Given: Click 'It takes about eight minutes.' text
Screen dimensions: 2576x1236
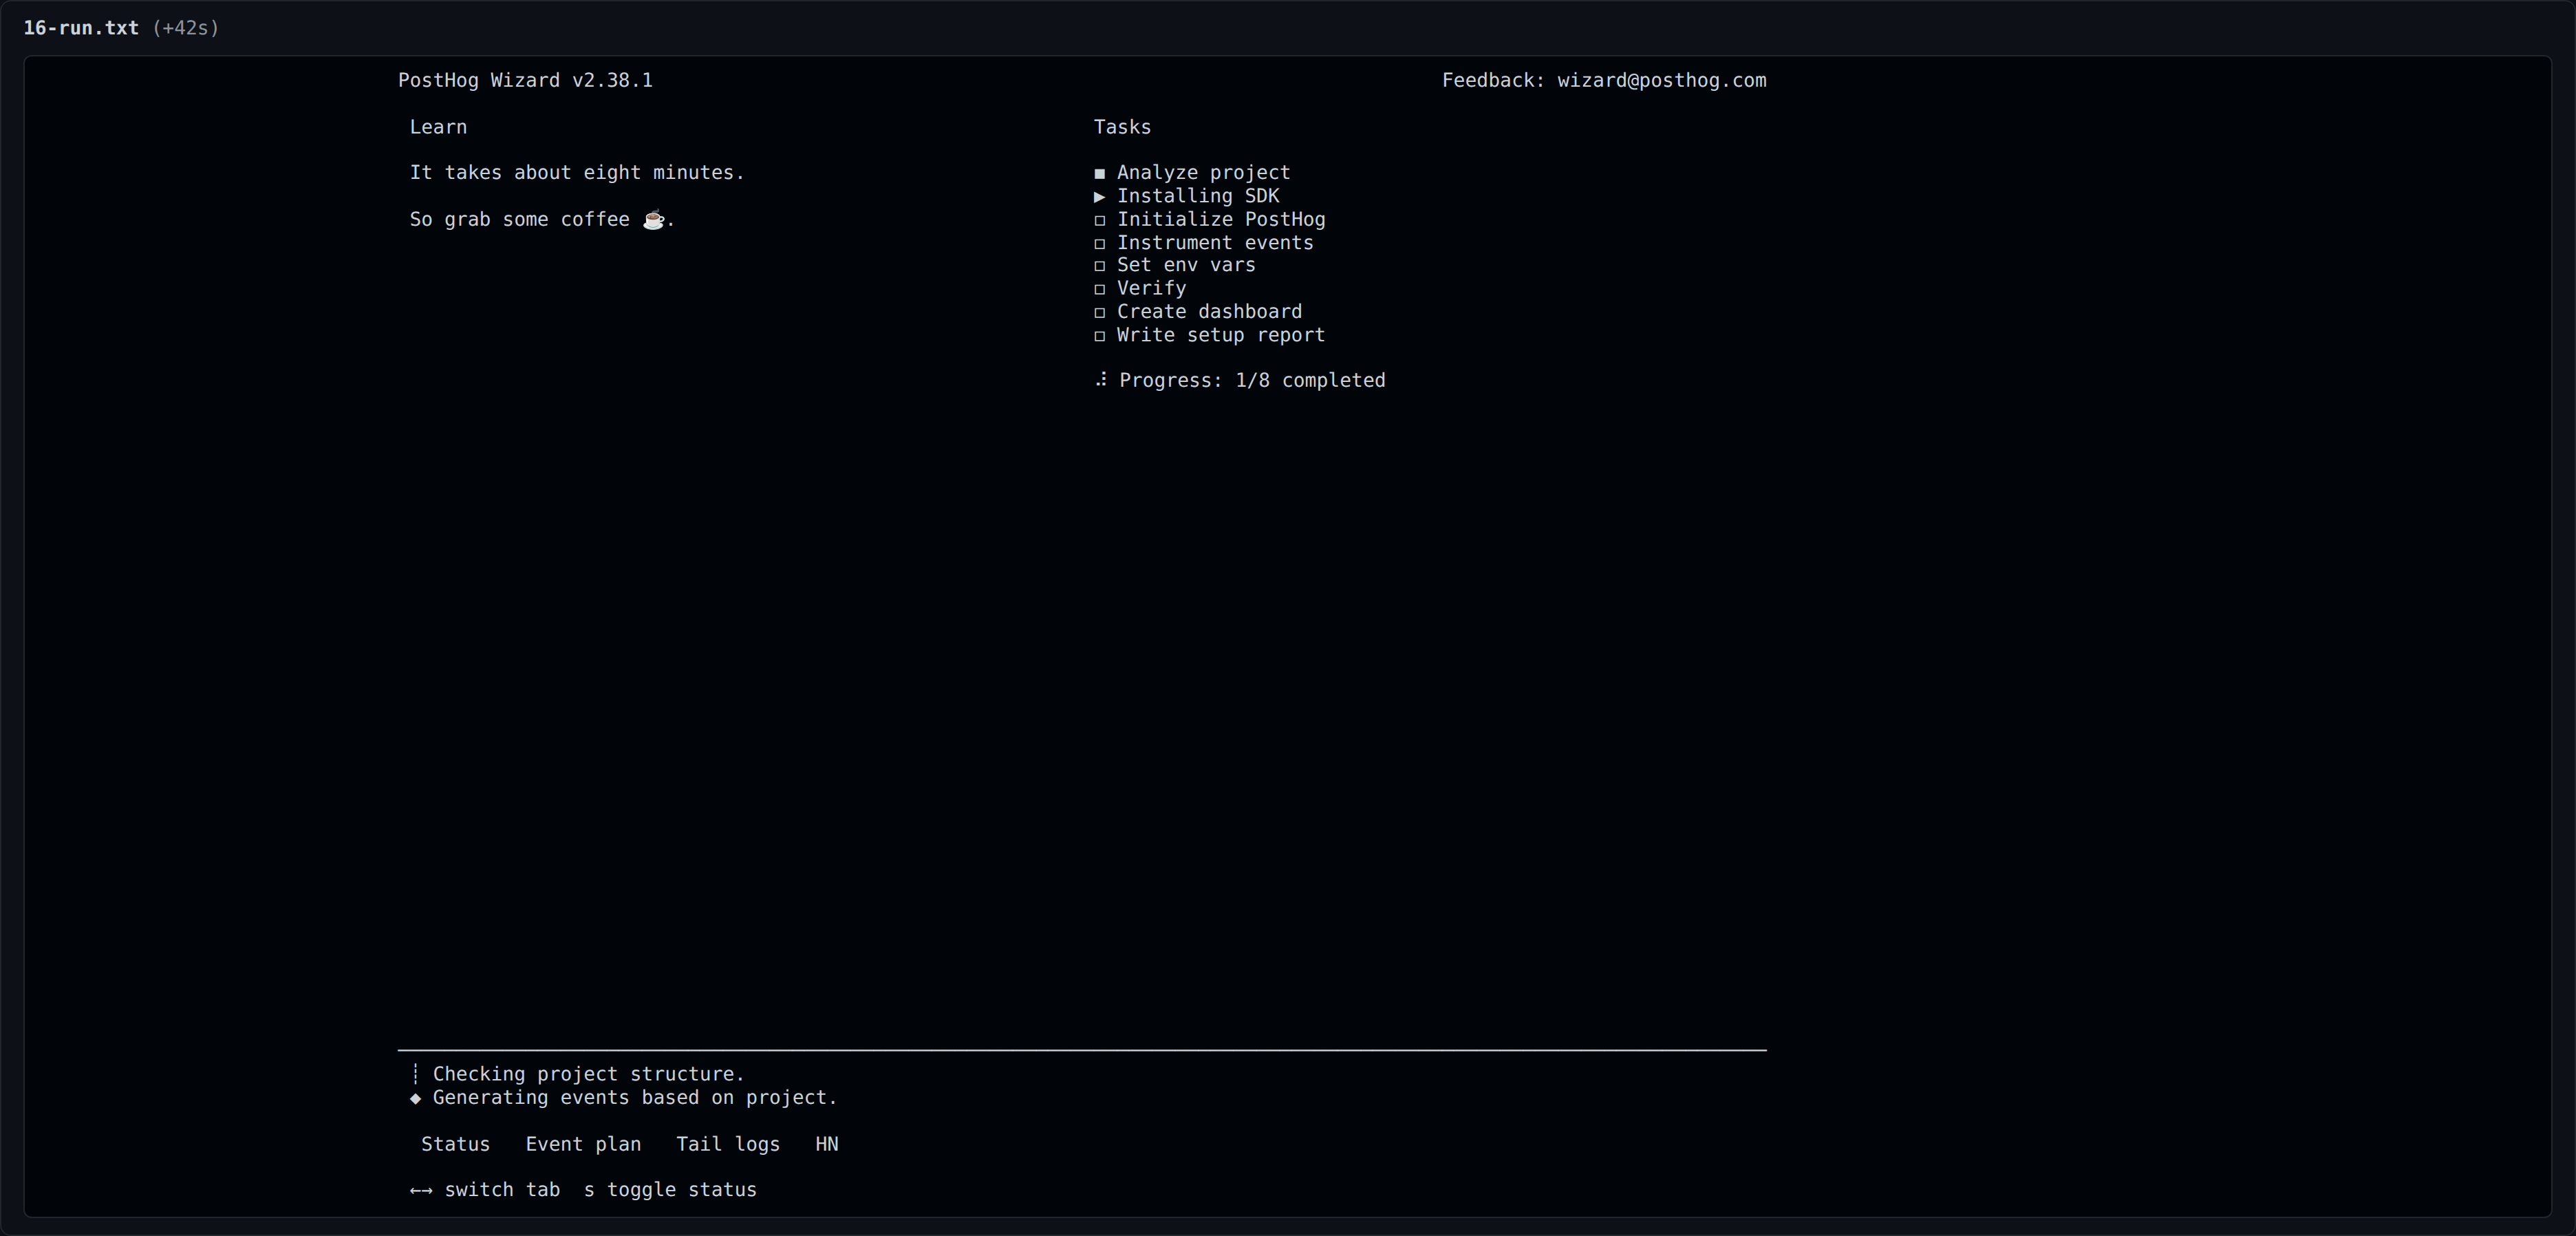Looking at the screenshot, I should (577, 173).
